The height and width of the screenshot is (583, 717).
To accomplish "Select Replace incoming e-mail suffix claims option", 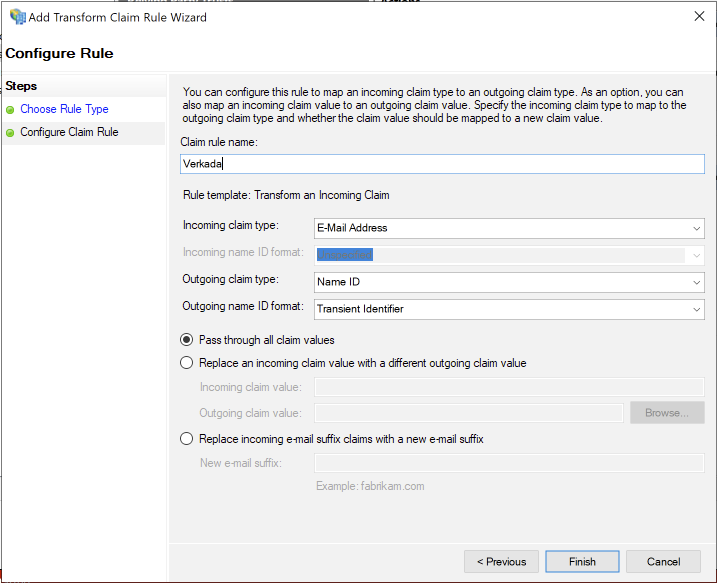I will pyautogui.click(x=187, y=439).
